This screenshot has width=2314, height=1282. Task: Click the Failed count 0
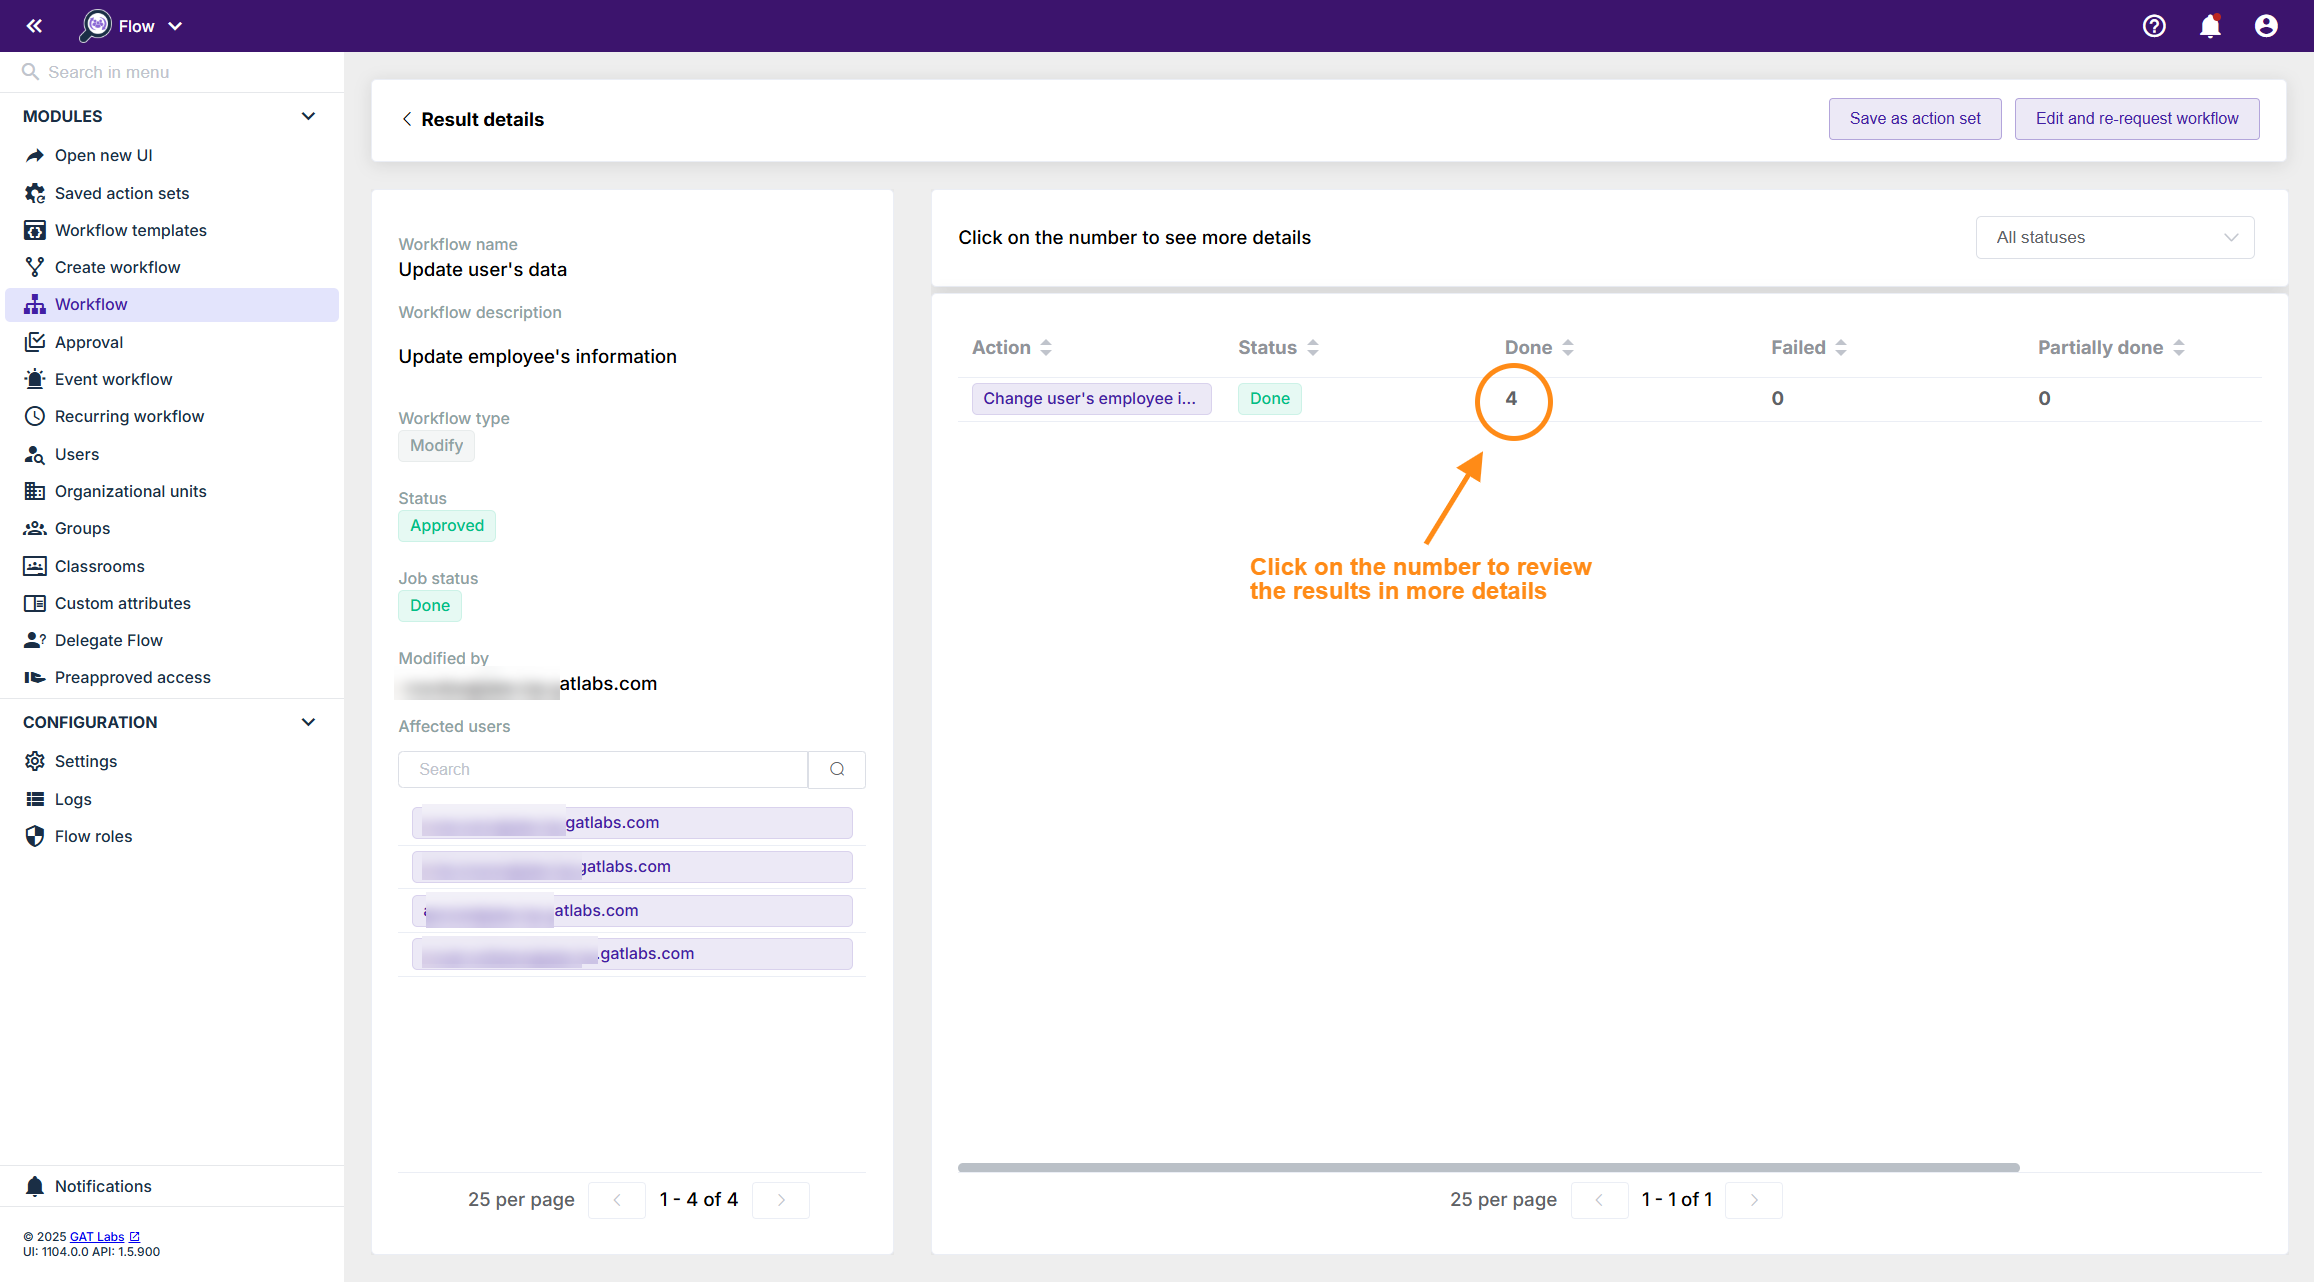[x=1777, y=398]
